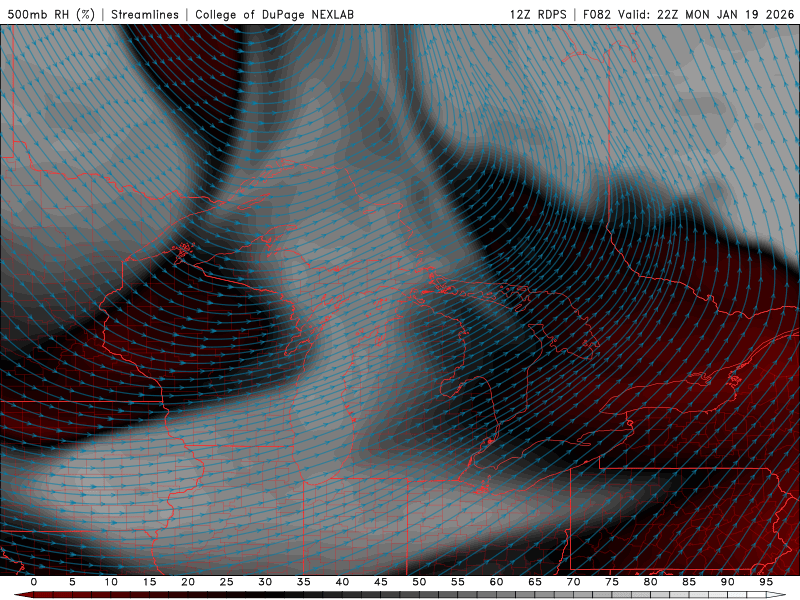Click the colorbar value label "65"

[535, 582]
